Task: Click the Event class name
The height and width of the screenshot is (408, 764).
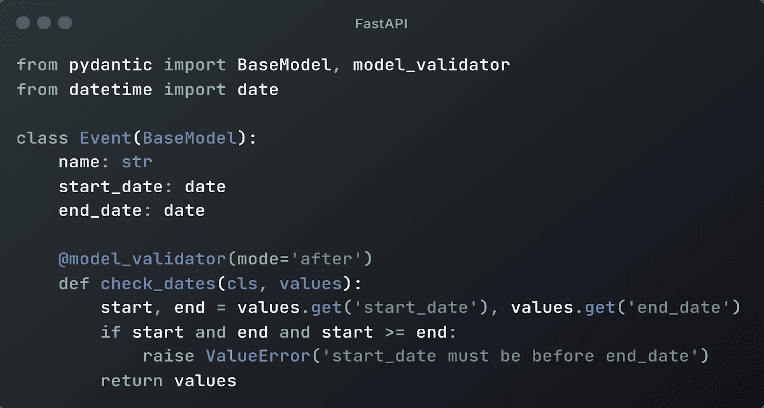Action: [x=105, y=138]
